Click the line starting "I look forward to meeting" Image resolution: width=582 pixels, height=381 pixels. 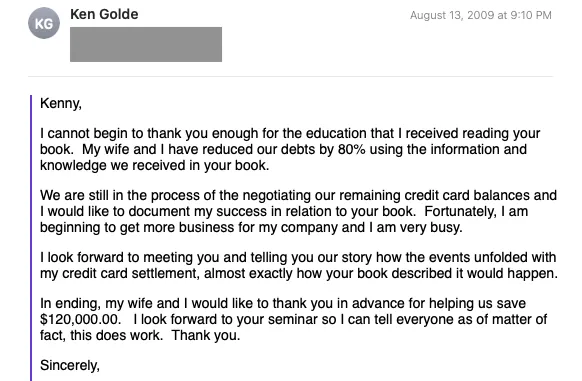[298, 257]
